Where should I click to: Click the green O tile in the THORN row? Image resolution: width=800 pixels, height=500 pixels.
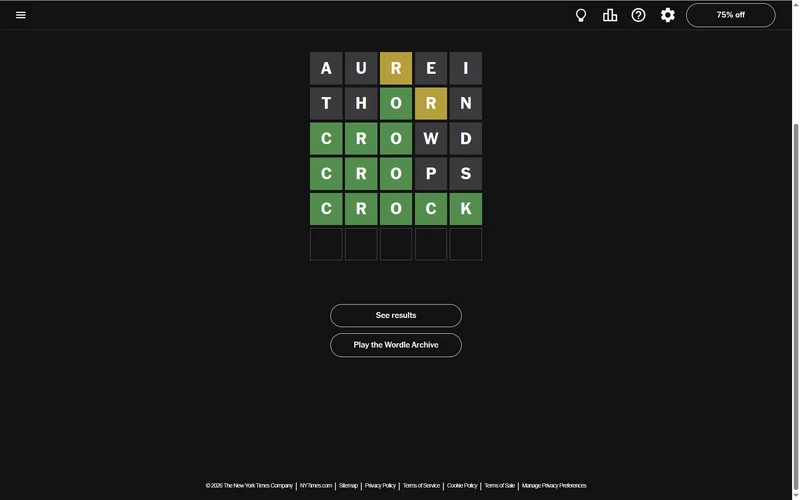point(396,104)
